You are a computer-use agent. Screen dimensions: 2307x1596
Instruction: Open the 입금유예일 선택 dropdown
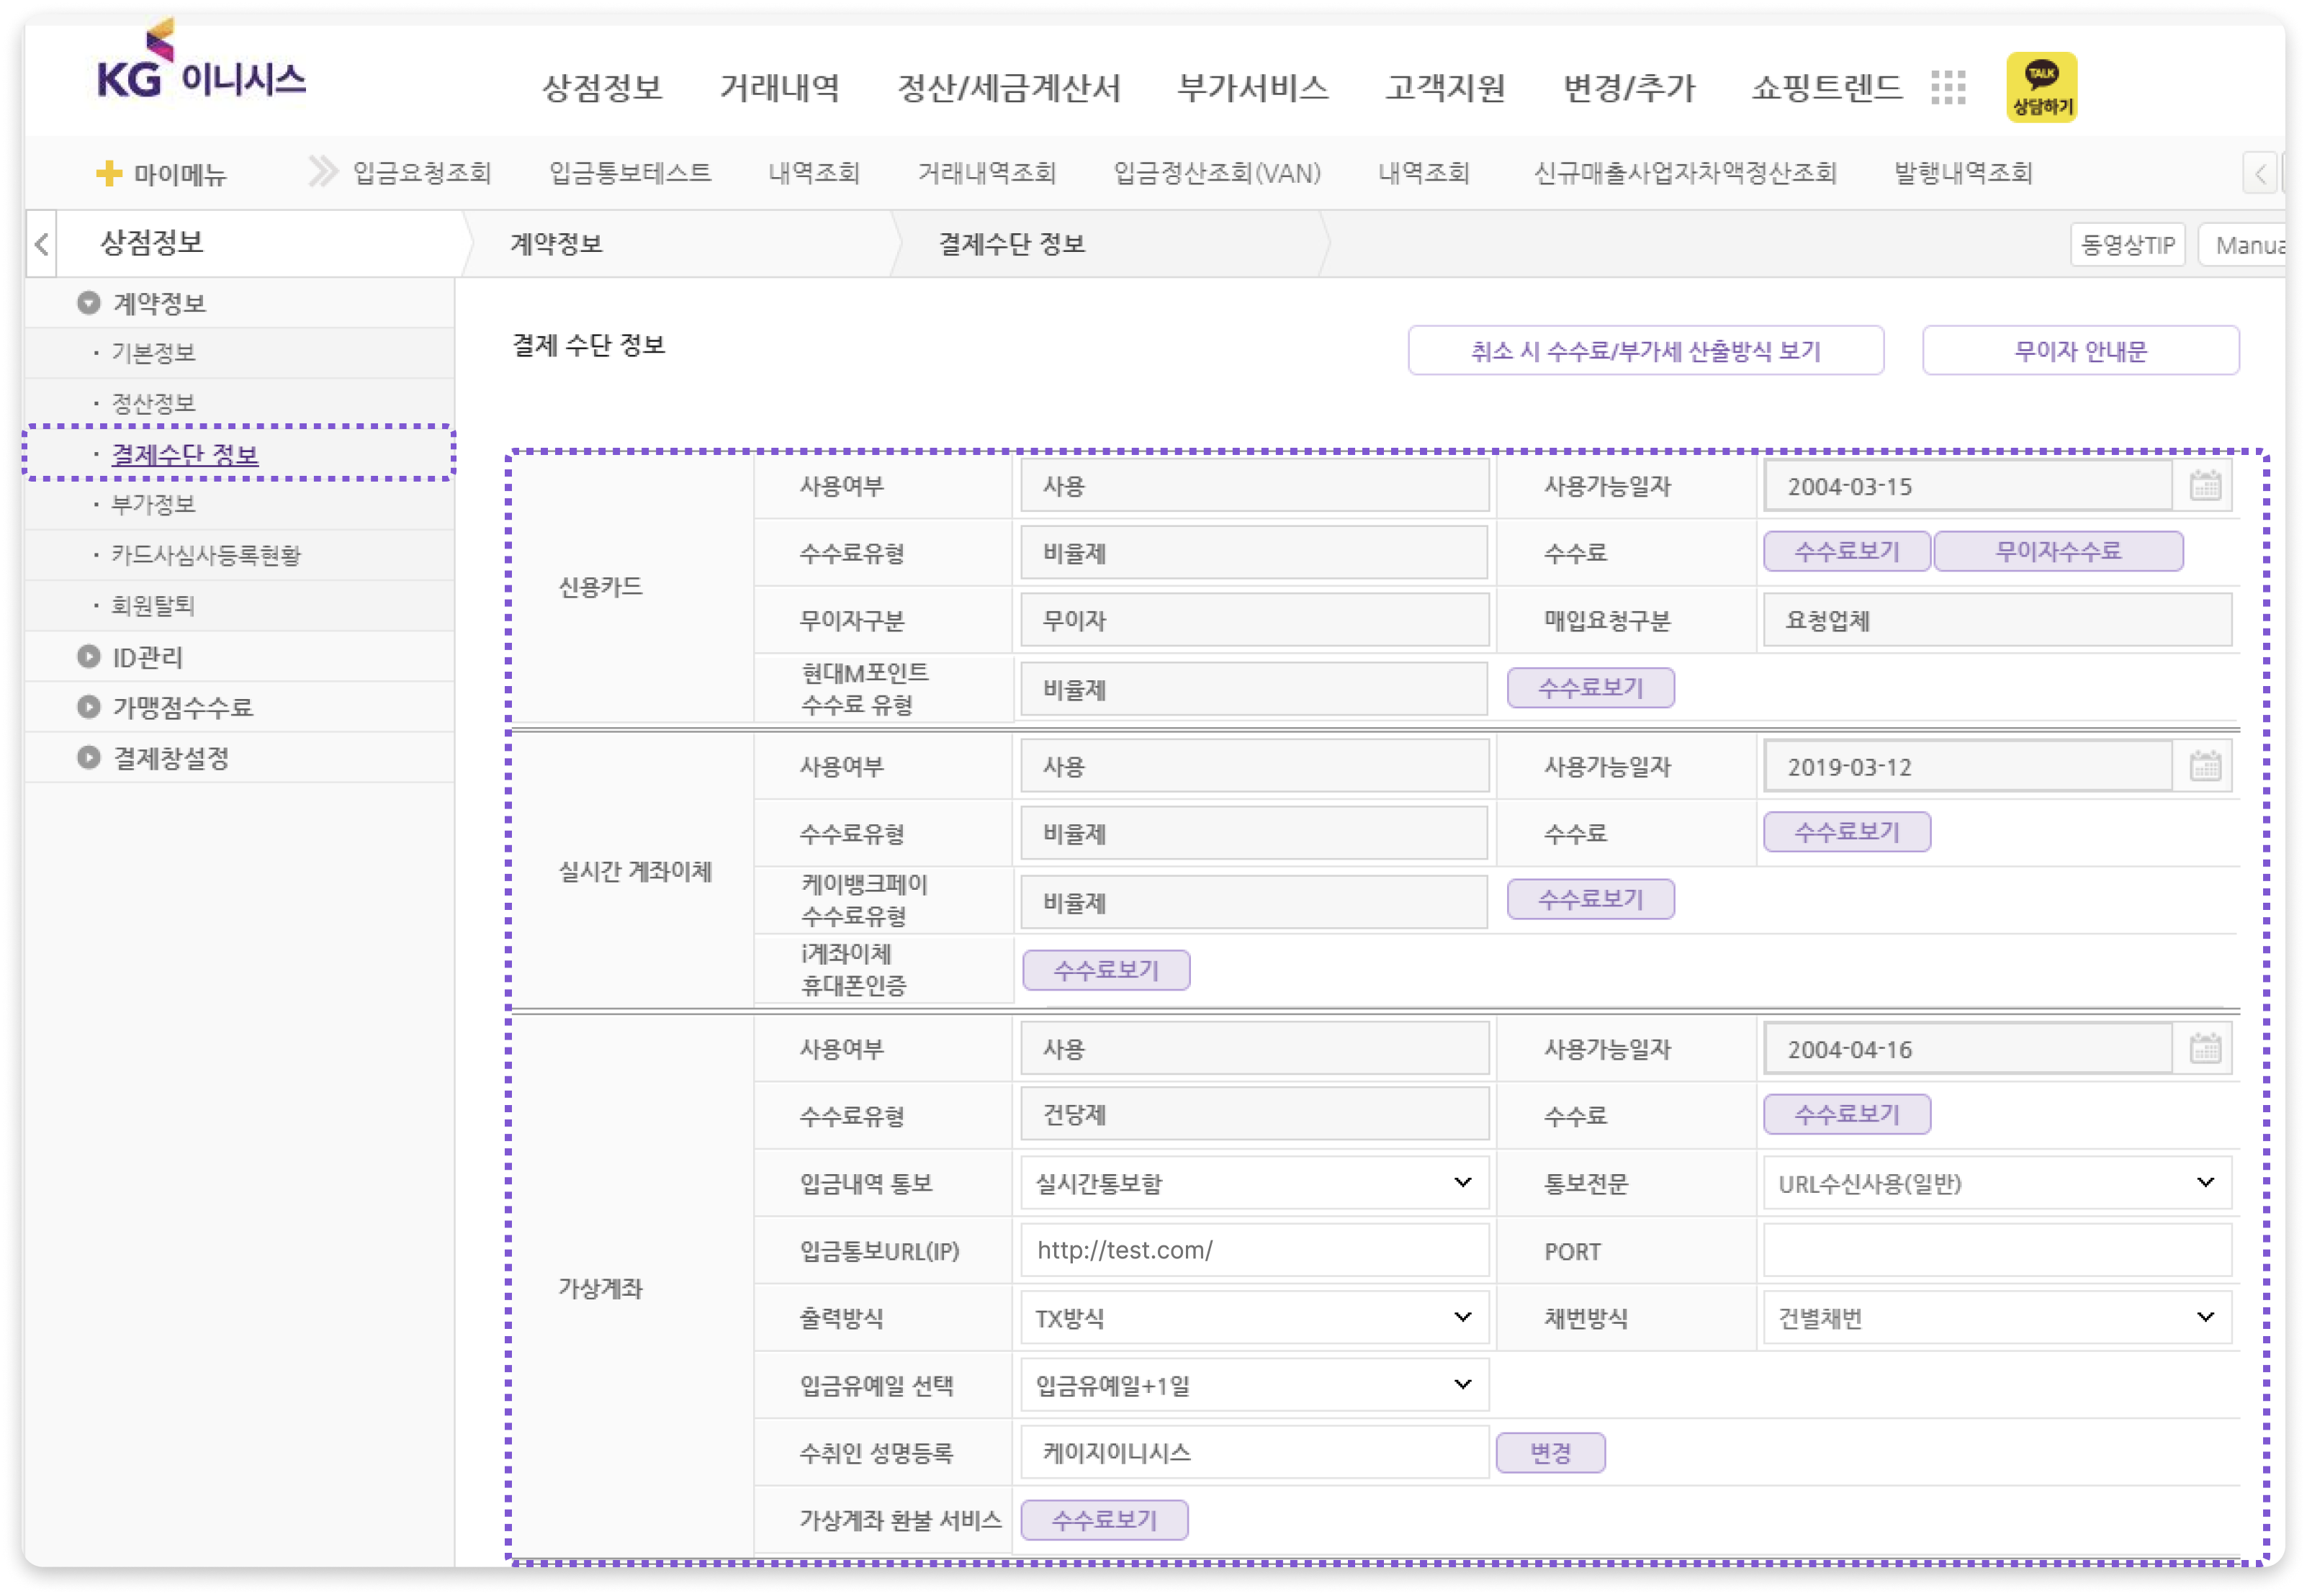pyautogui.click(x=1254, y=1385)
